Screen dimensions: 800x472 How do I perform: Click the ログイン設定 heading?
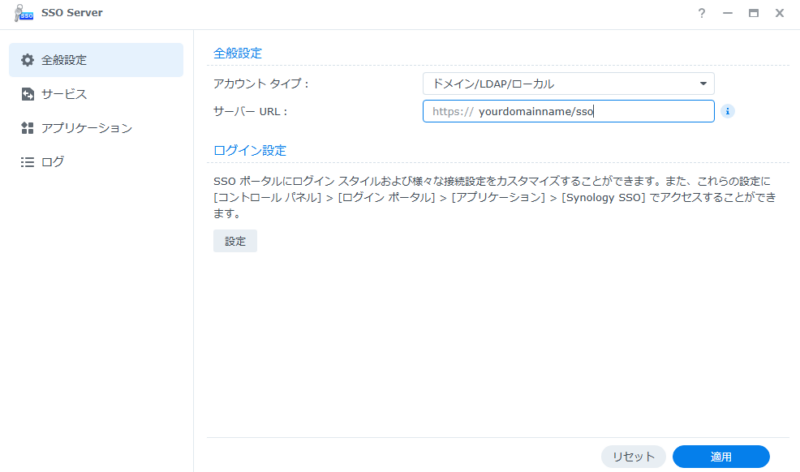coord(249,151)
